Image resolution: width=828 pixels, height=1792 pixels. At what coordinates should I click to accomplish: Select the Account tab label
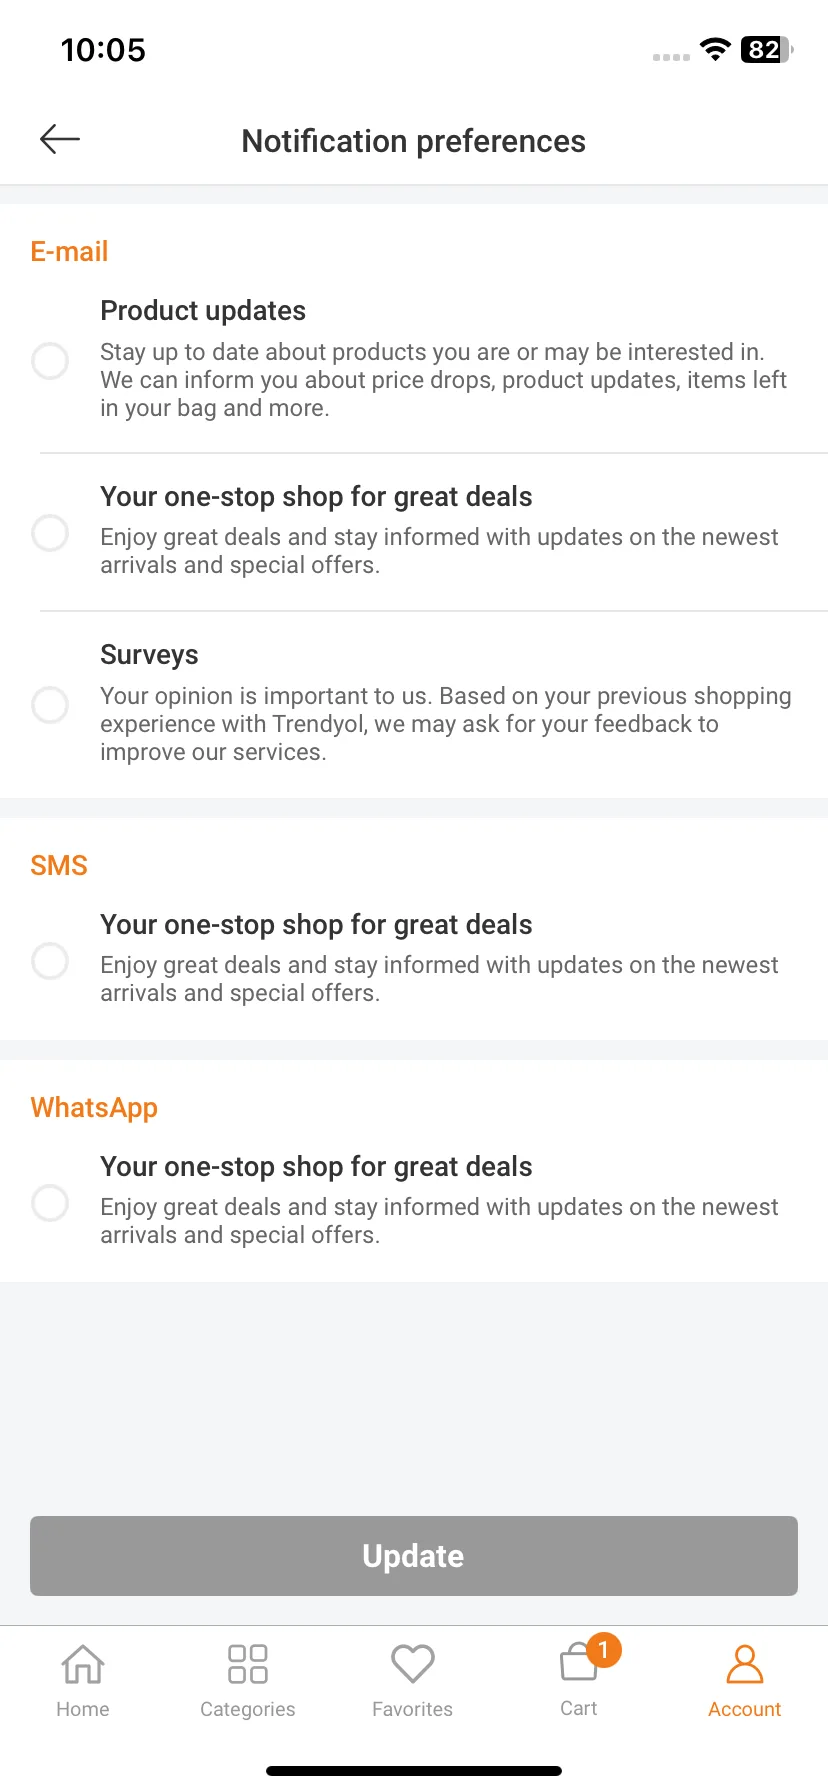745,1709
